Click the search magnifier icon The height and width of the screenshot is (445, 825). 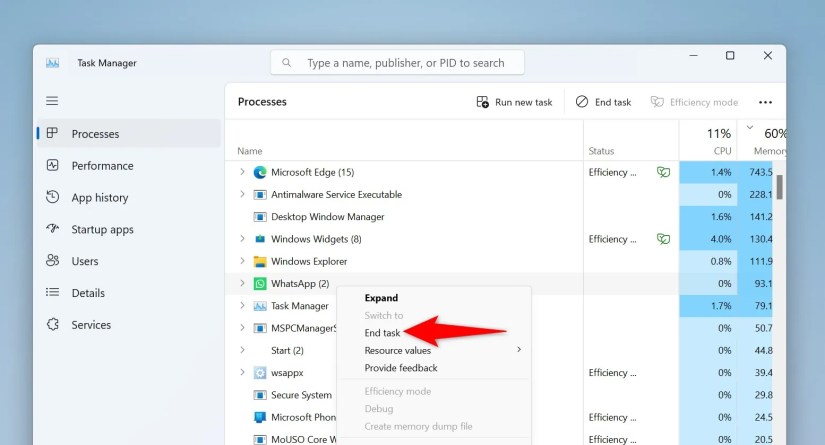tap(287, 63)
